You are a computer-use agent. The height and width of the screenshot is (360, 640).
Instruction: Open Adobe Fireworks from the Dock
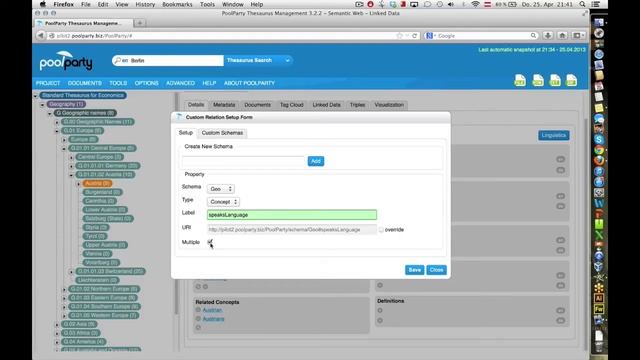point(599,309)
